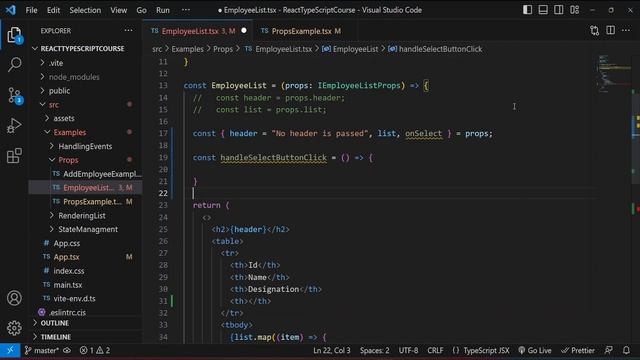Screen dimensions: 640x360
Task: Click Ln 22, Col 3 position indicator
Action: point(331,351)
